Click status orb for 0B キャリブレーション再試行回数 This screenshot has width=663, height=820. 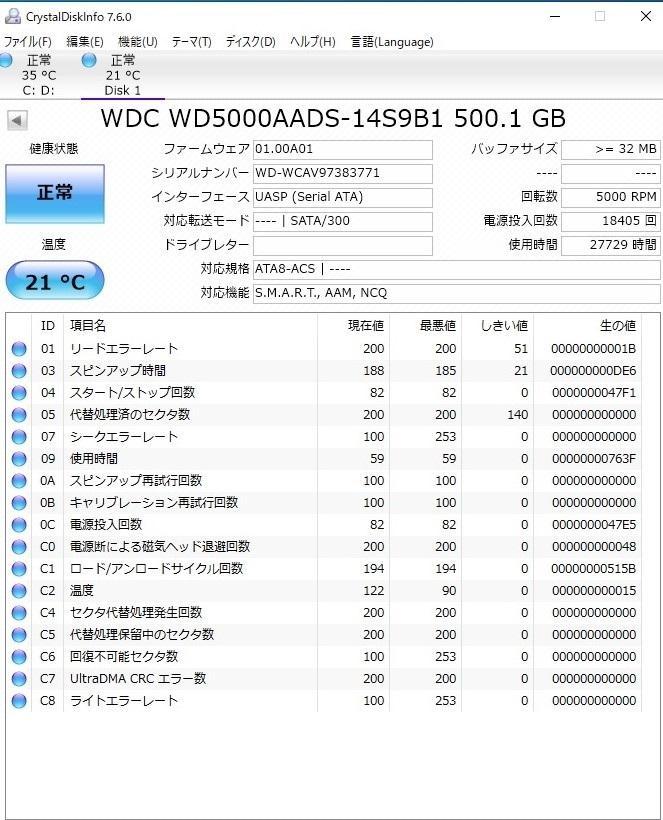click(19, 503)
